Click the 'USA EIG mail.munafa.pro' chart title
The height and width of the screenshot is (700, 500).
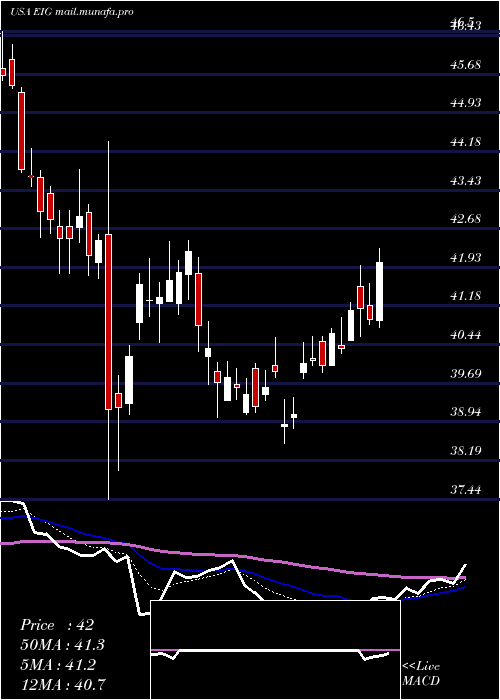[71, 12]
